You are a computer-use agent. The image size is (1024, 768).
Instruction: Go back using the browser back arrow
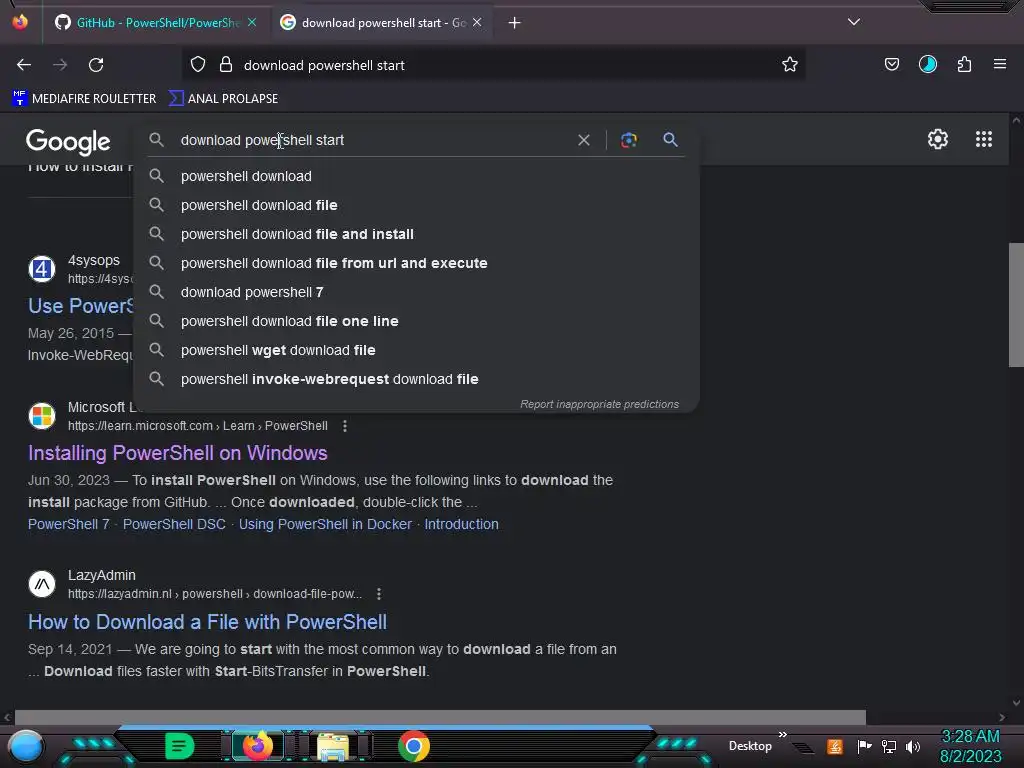click(x=24, y=65)
